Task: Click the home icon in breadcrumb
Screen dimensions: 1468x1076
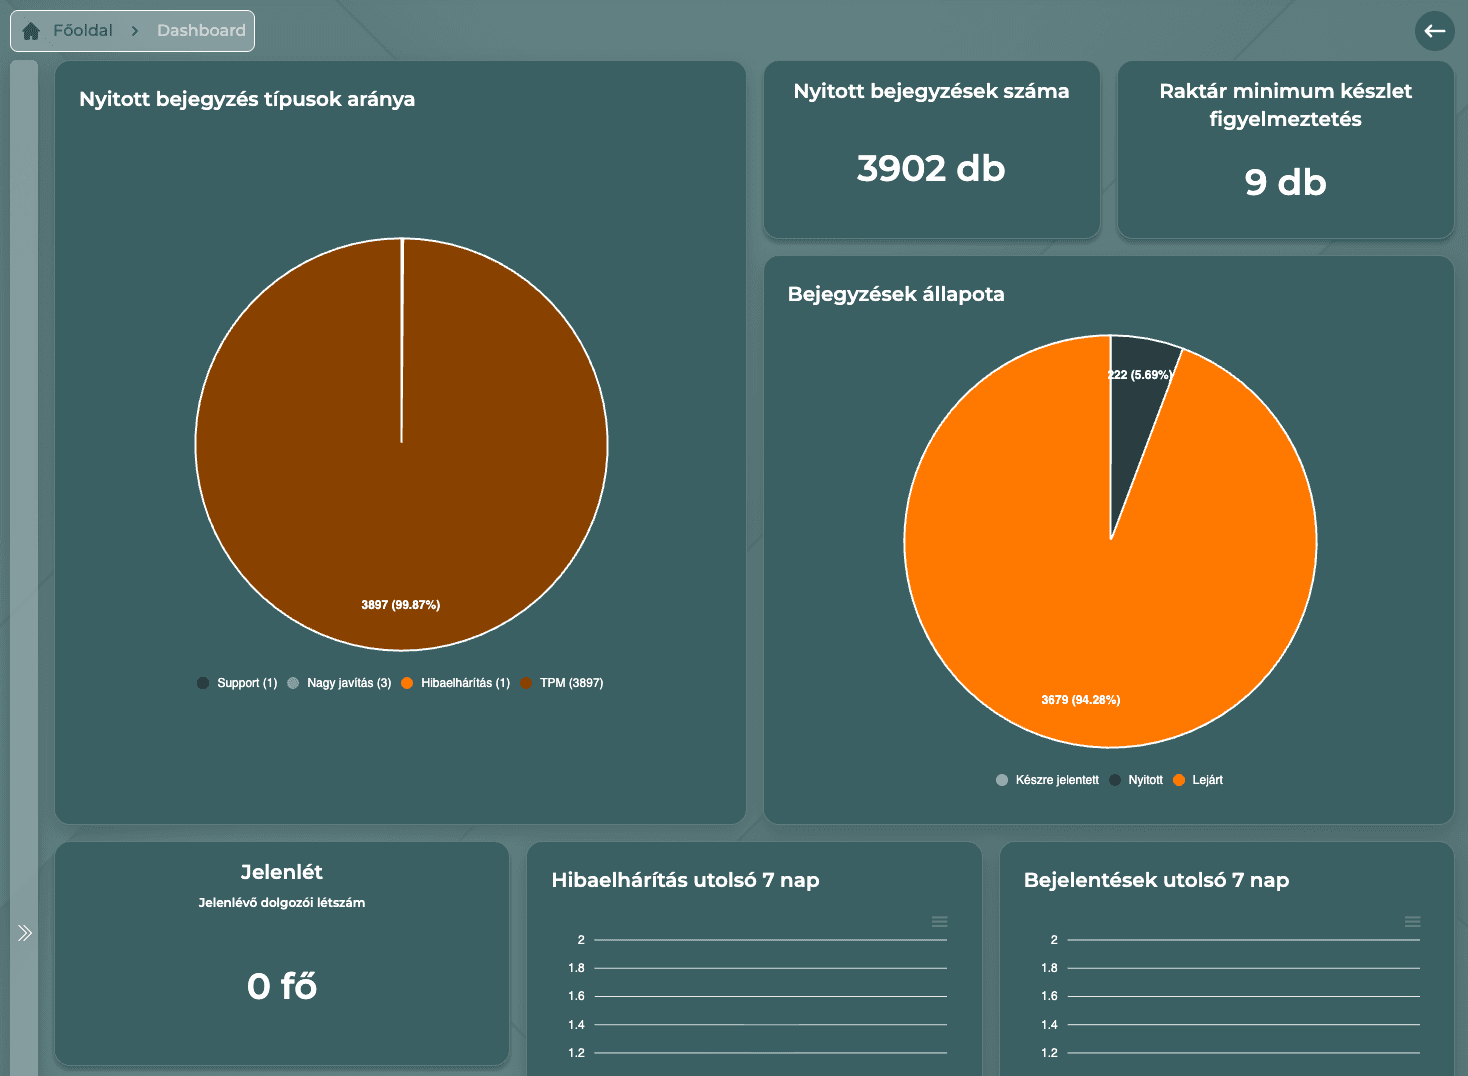Action: [x=31, y=31]
